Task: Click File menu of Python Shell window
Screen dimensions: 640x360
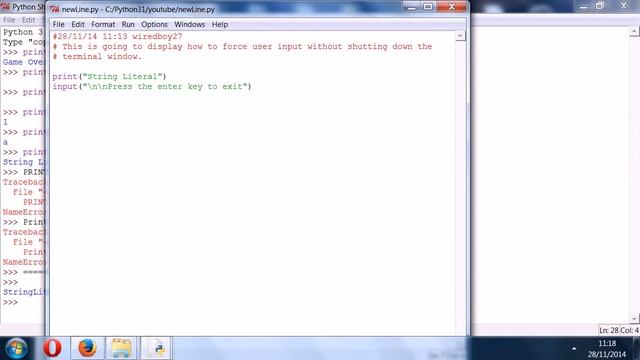Action: pyautogui.click(x=9, y=20)
